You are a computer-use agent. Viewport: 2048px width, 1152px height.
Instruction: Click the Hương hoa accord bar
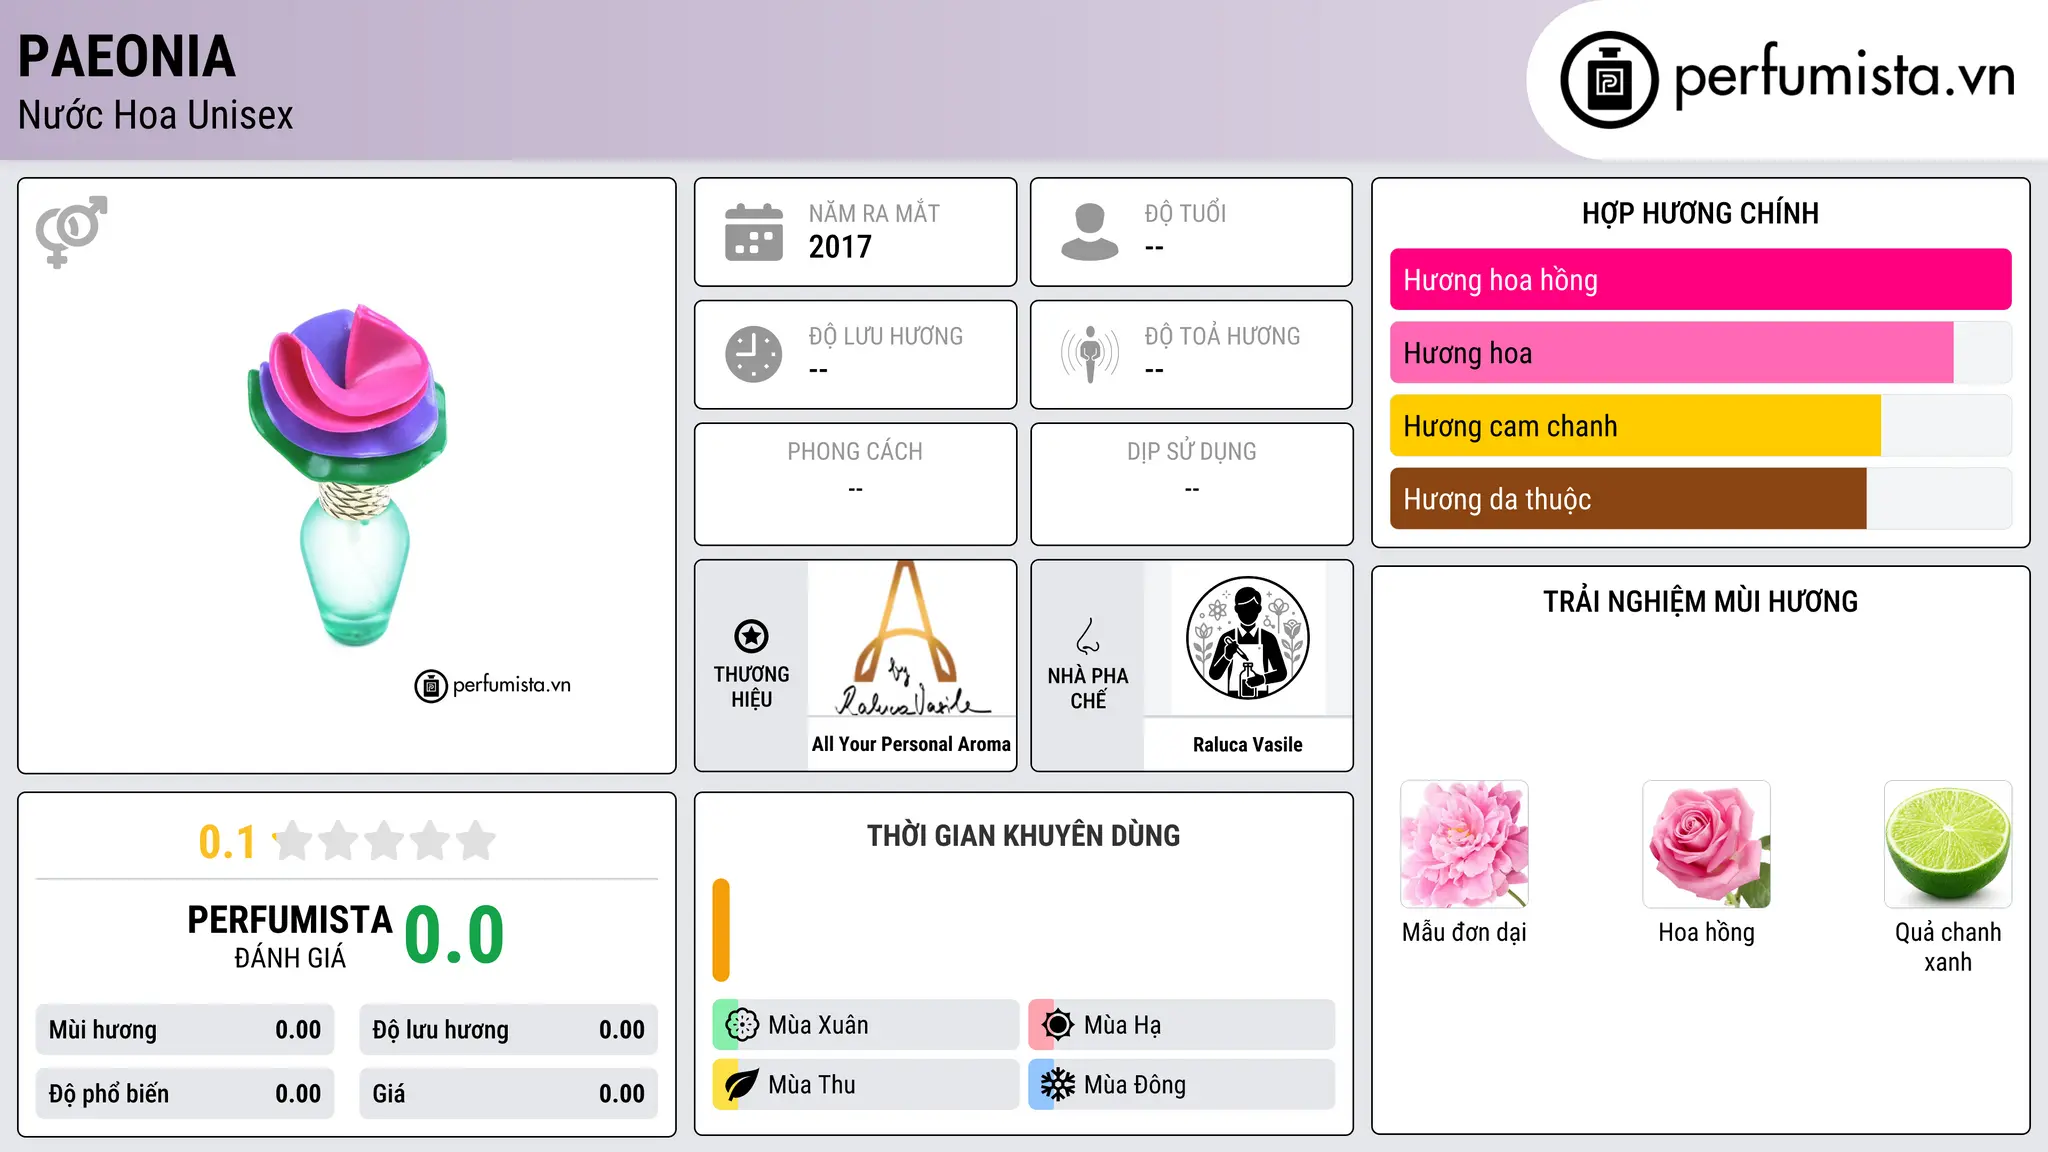tap(1700, 353)
